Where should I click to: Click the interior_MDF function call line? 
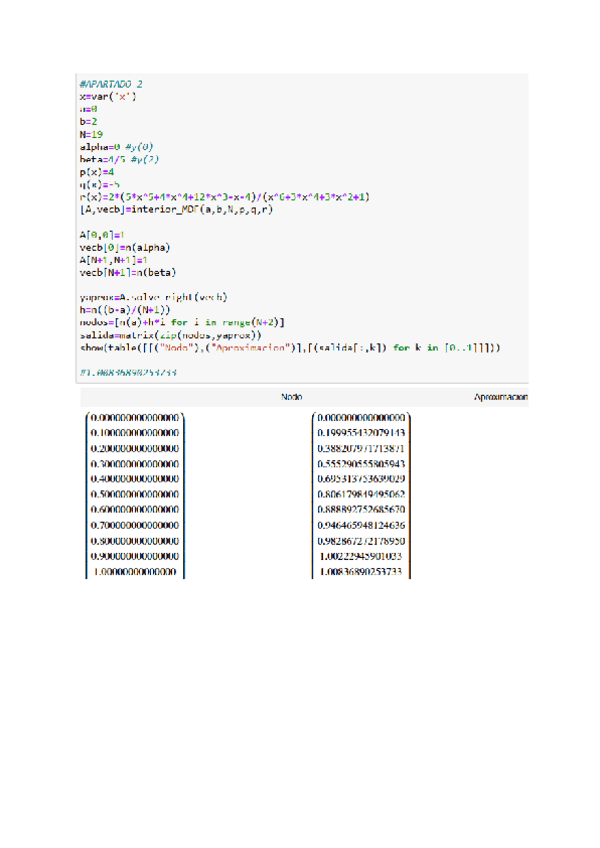(x=175, y=209)
